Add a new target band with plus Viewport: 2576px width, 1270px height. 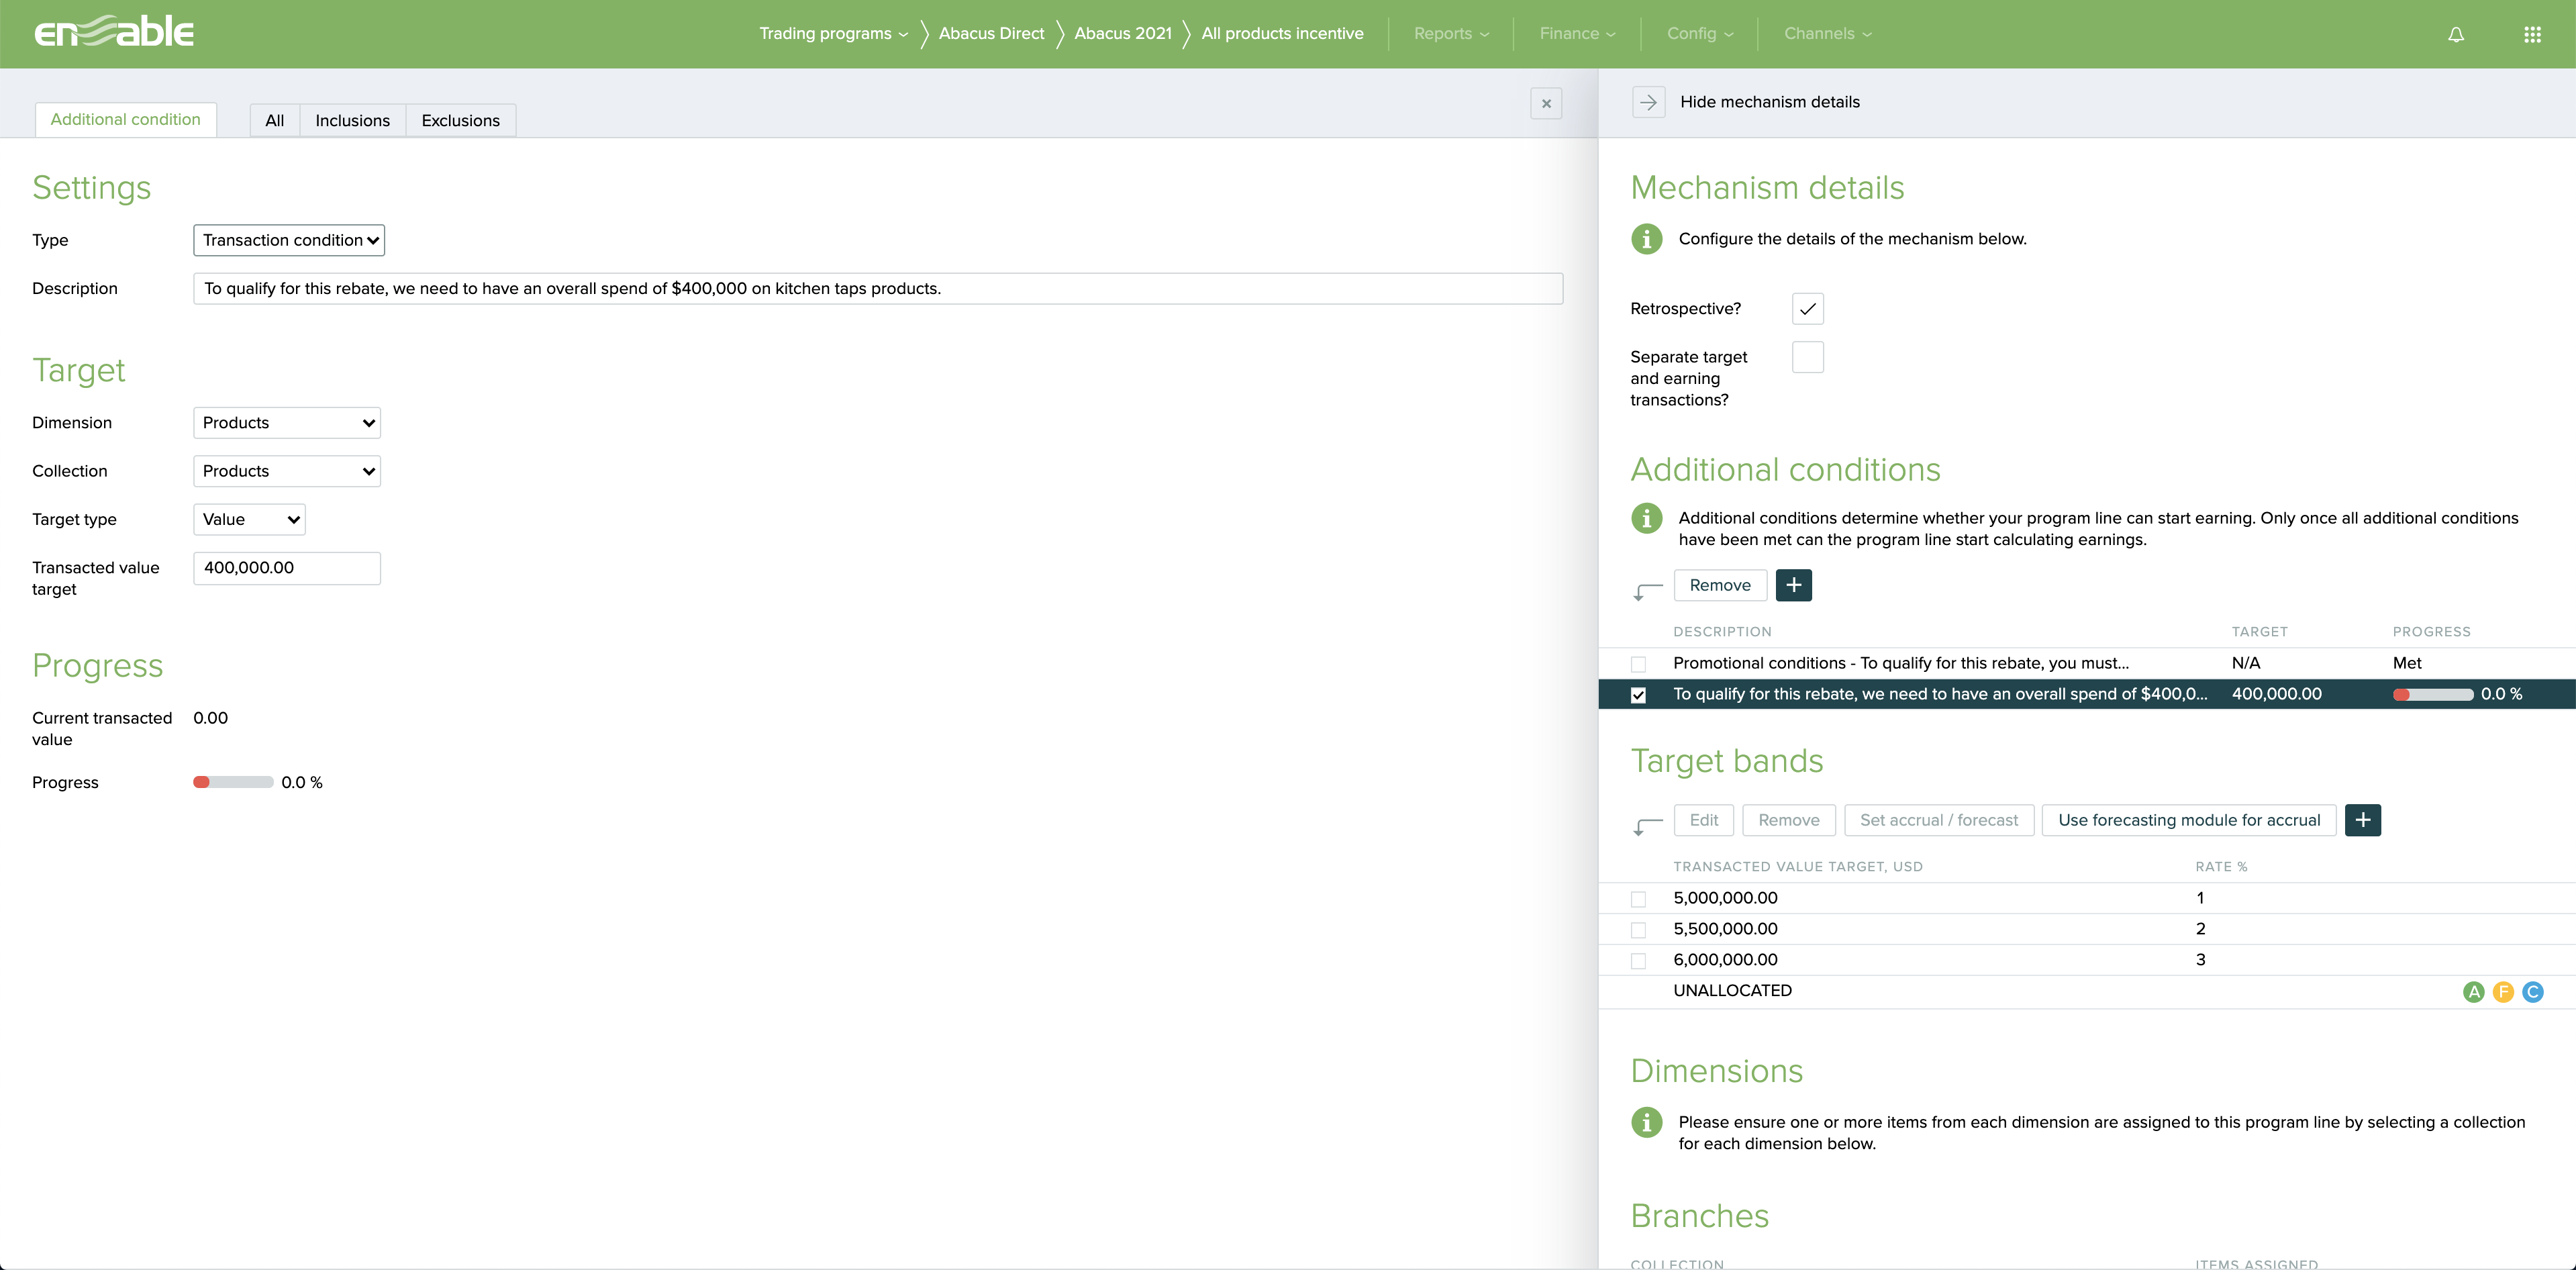(2362, 820)
